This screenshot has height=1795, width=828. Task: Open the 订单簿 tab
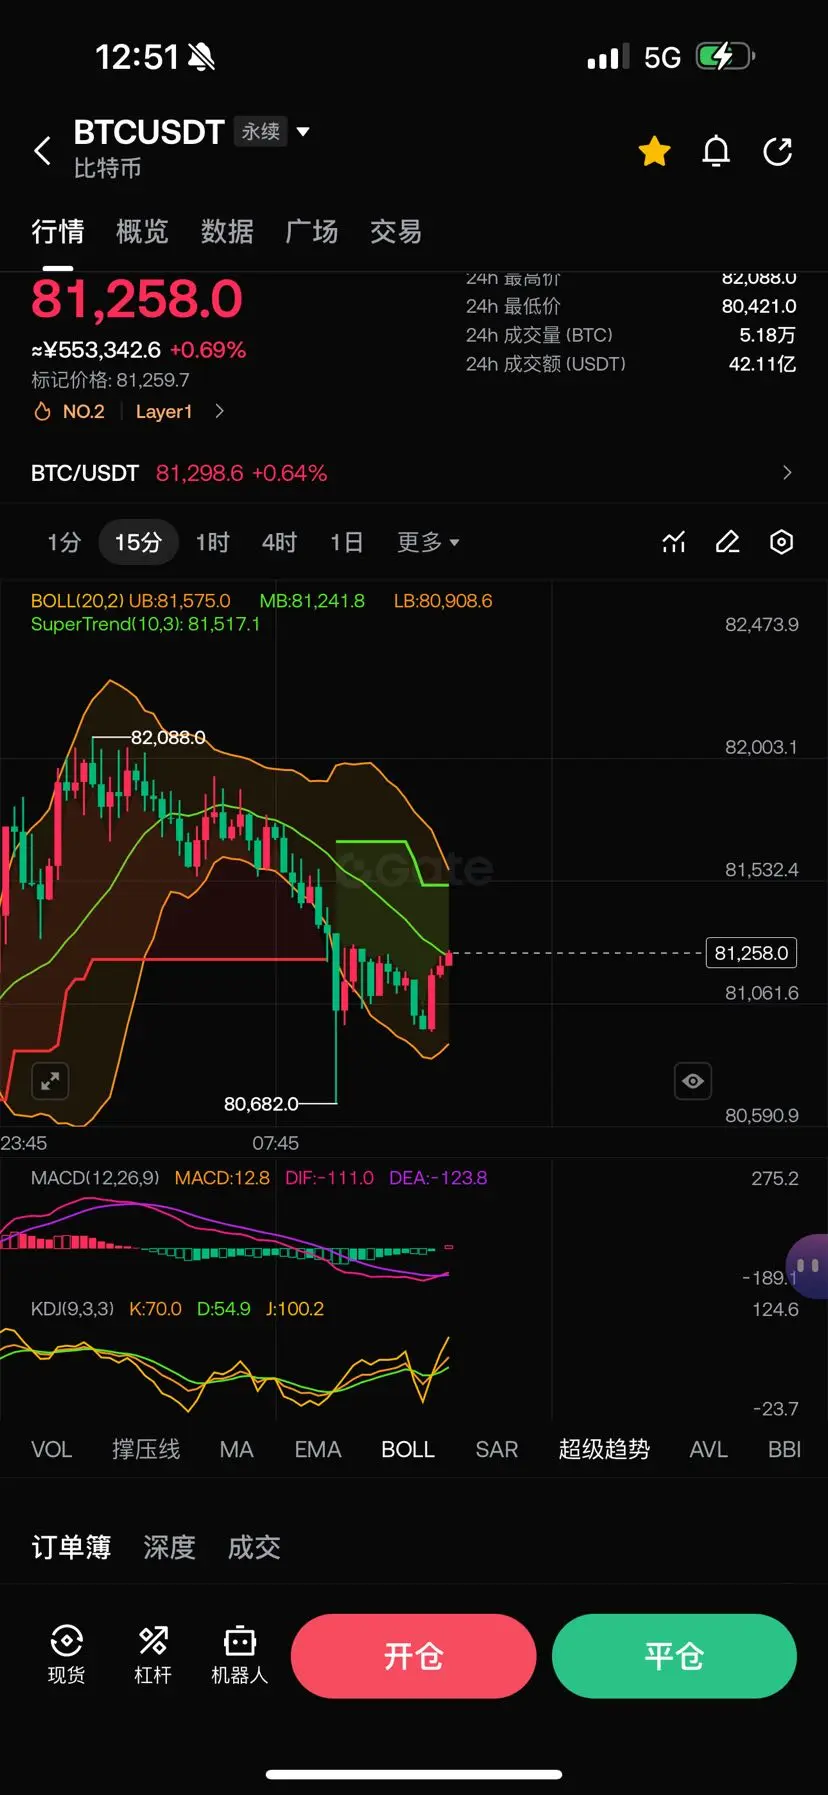coord(71,1547)
